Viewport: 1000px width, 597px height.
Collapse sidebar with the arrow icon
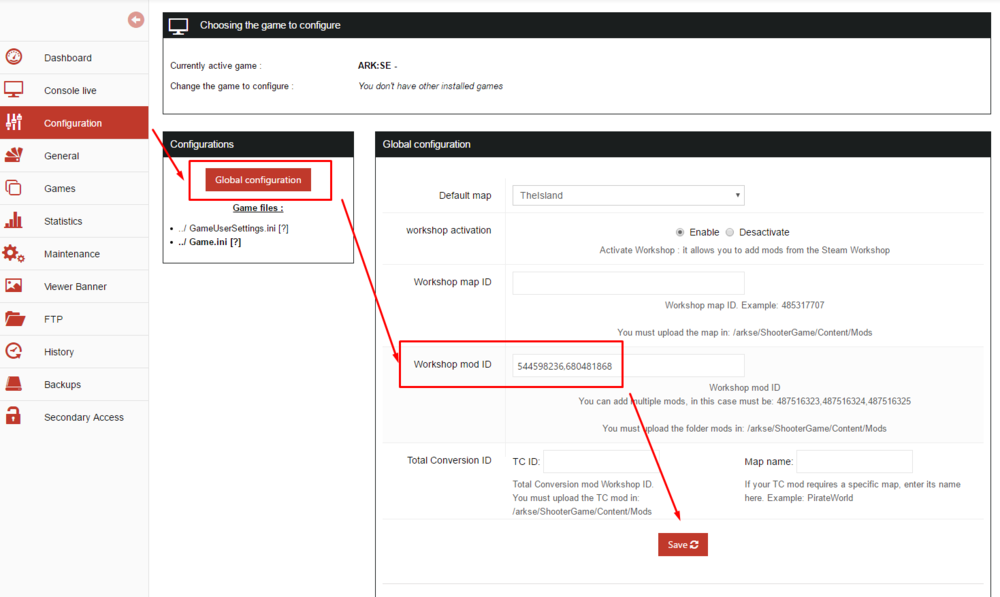click(136, 20)
